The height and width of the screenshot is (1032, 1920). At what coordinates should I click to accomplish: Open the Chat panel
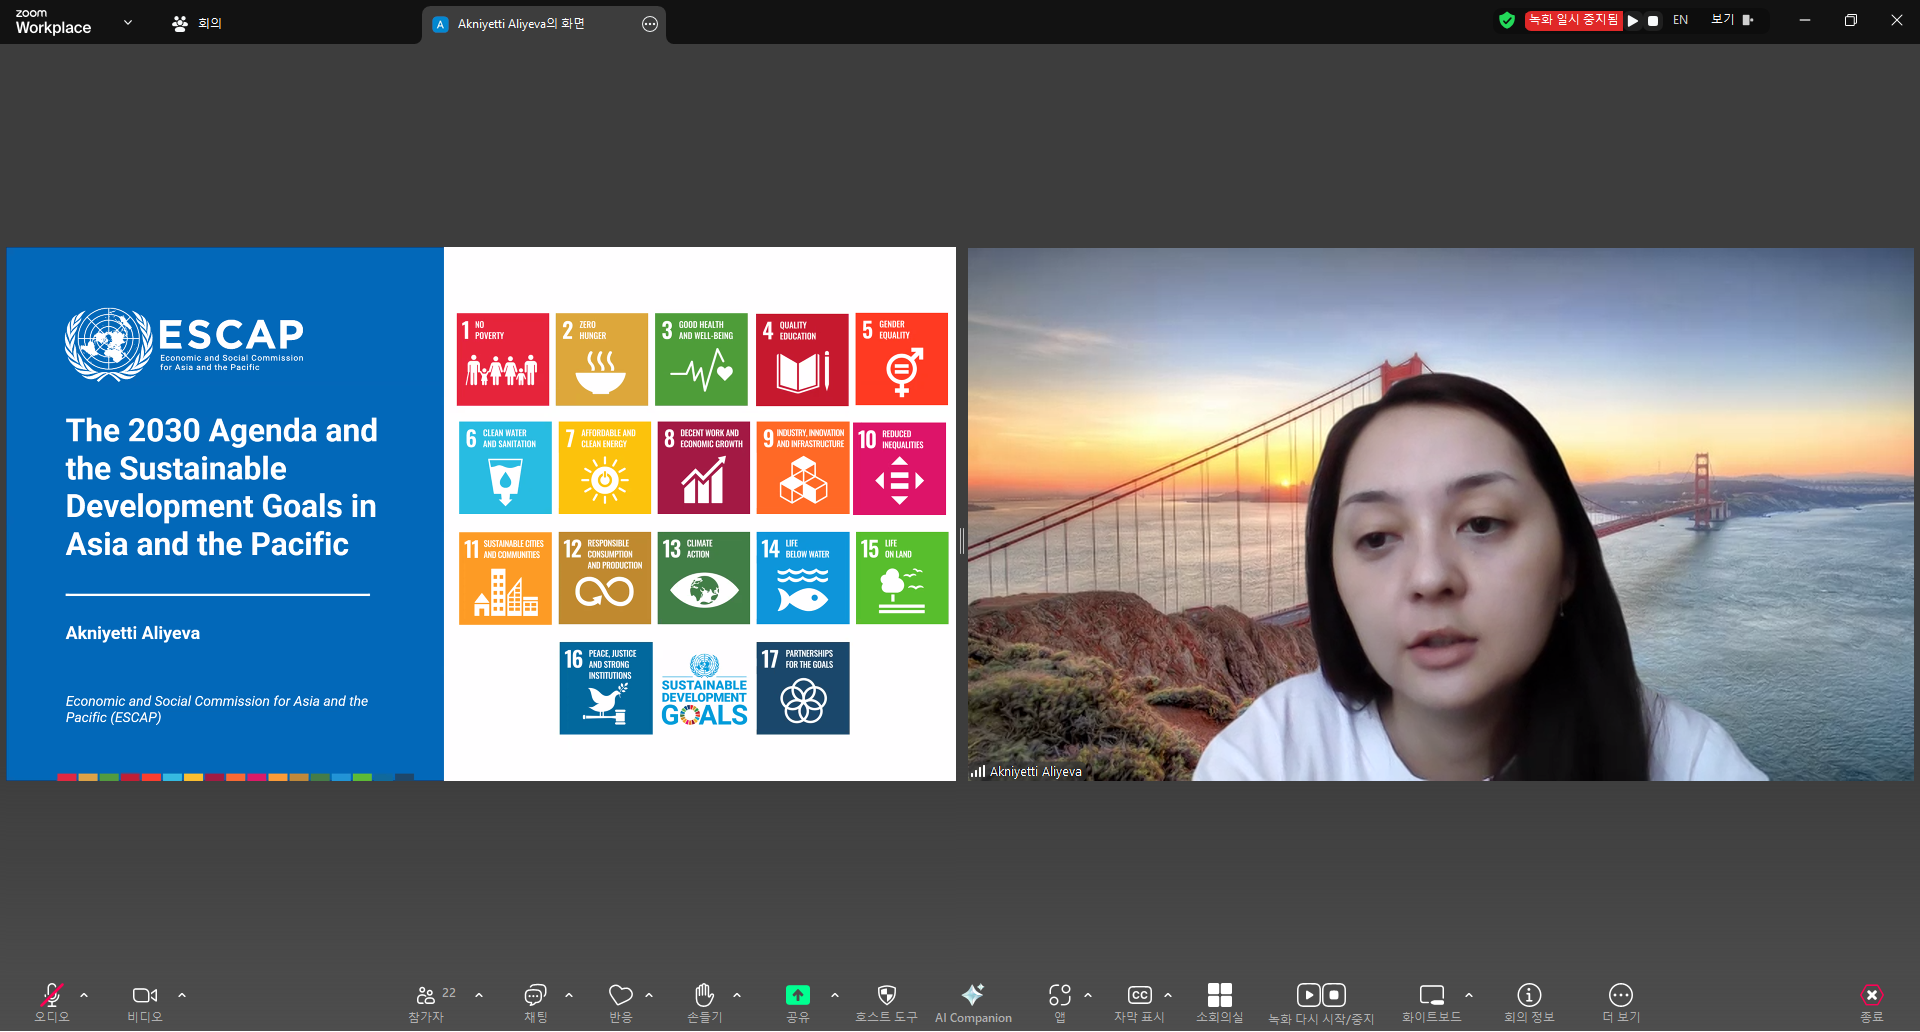(535, 995)
